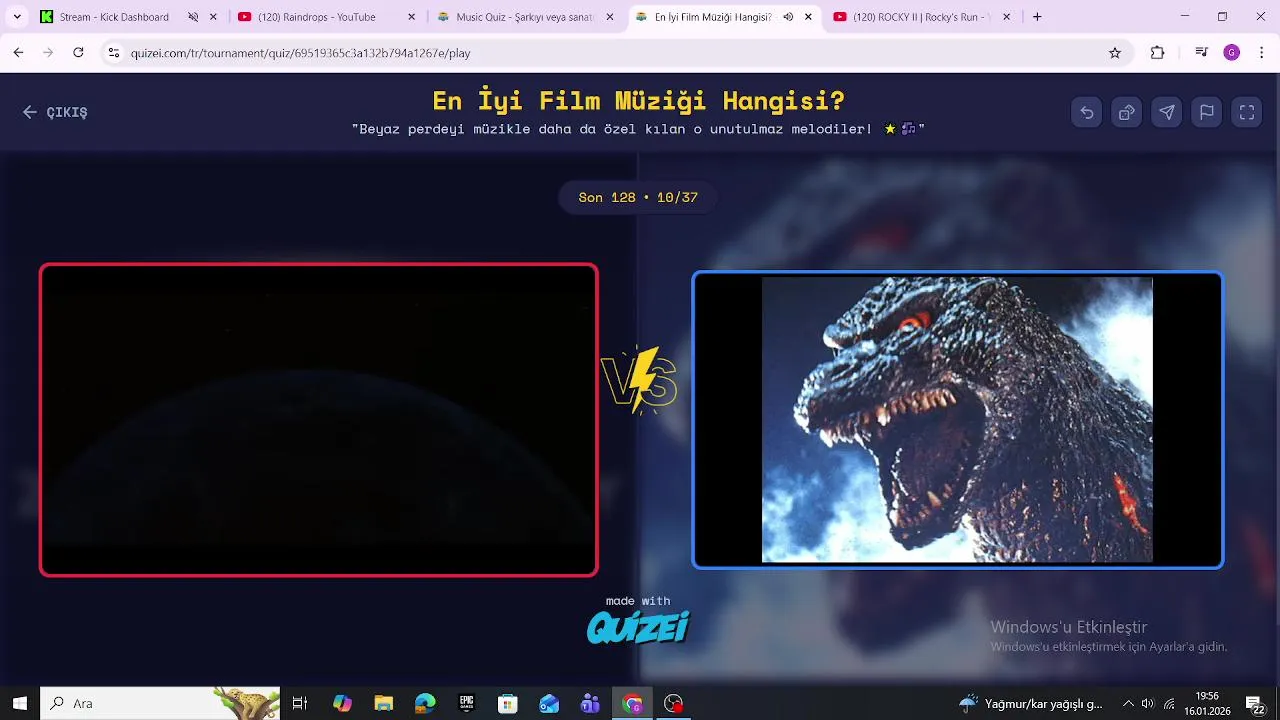Expand the tab search dropdown
The image size is (1280, 720).
[17, 17]
